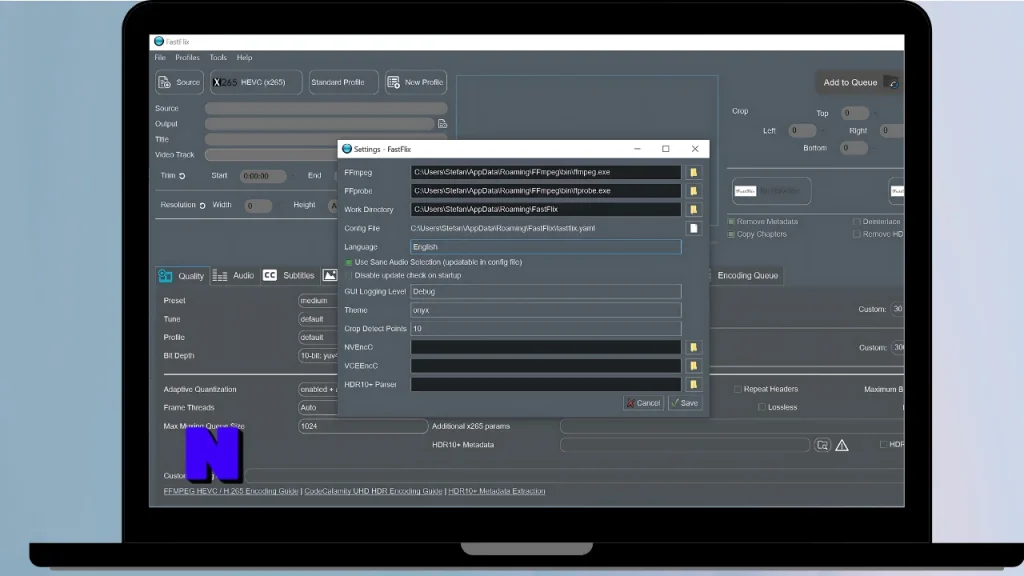
Task: Browse for the FFprobe executable path
Action: pyautogui.click(x=694, y=191)
